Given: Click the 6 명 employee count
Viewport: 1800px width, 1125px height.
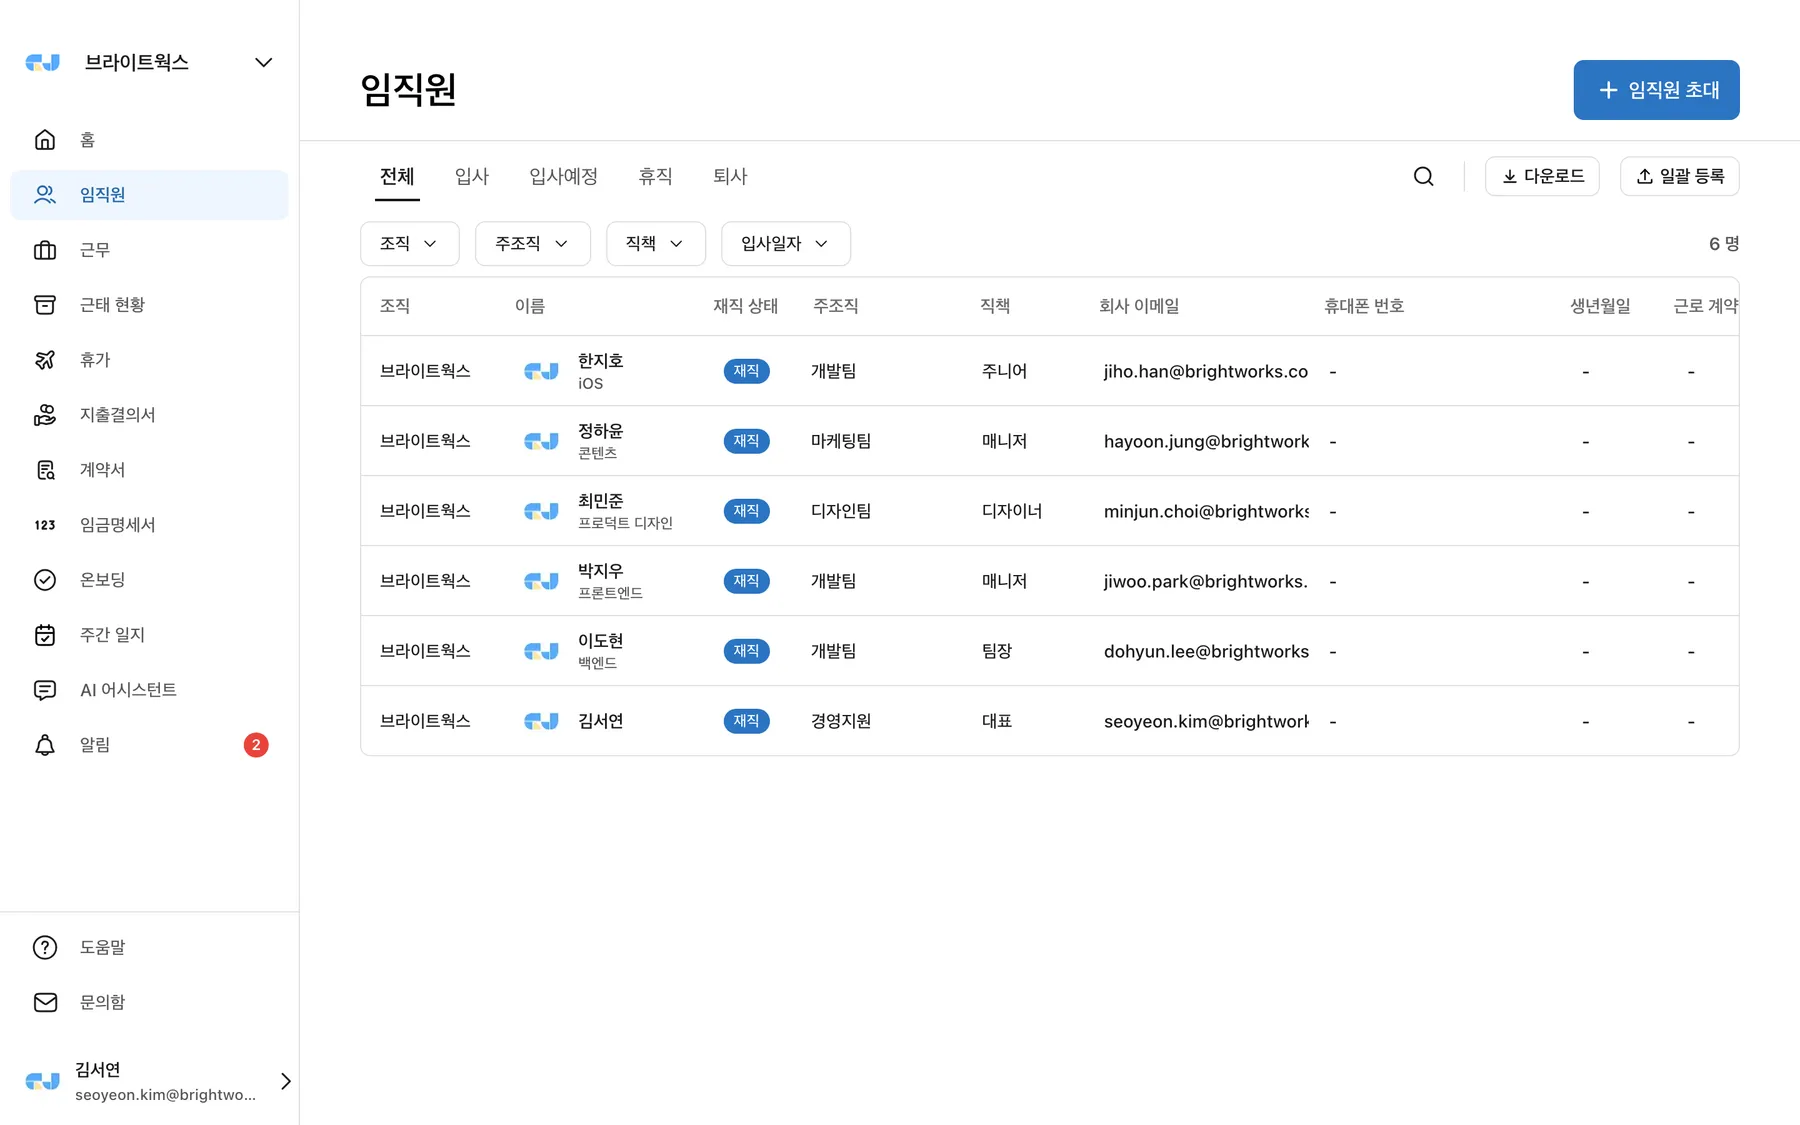Looking at the screenshot, I should coord(1724,244).
